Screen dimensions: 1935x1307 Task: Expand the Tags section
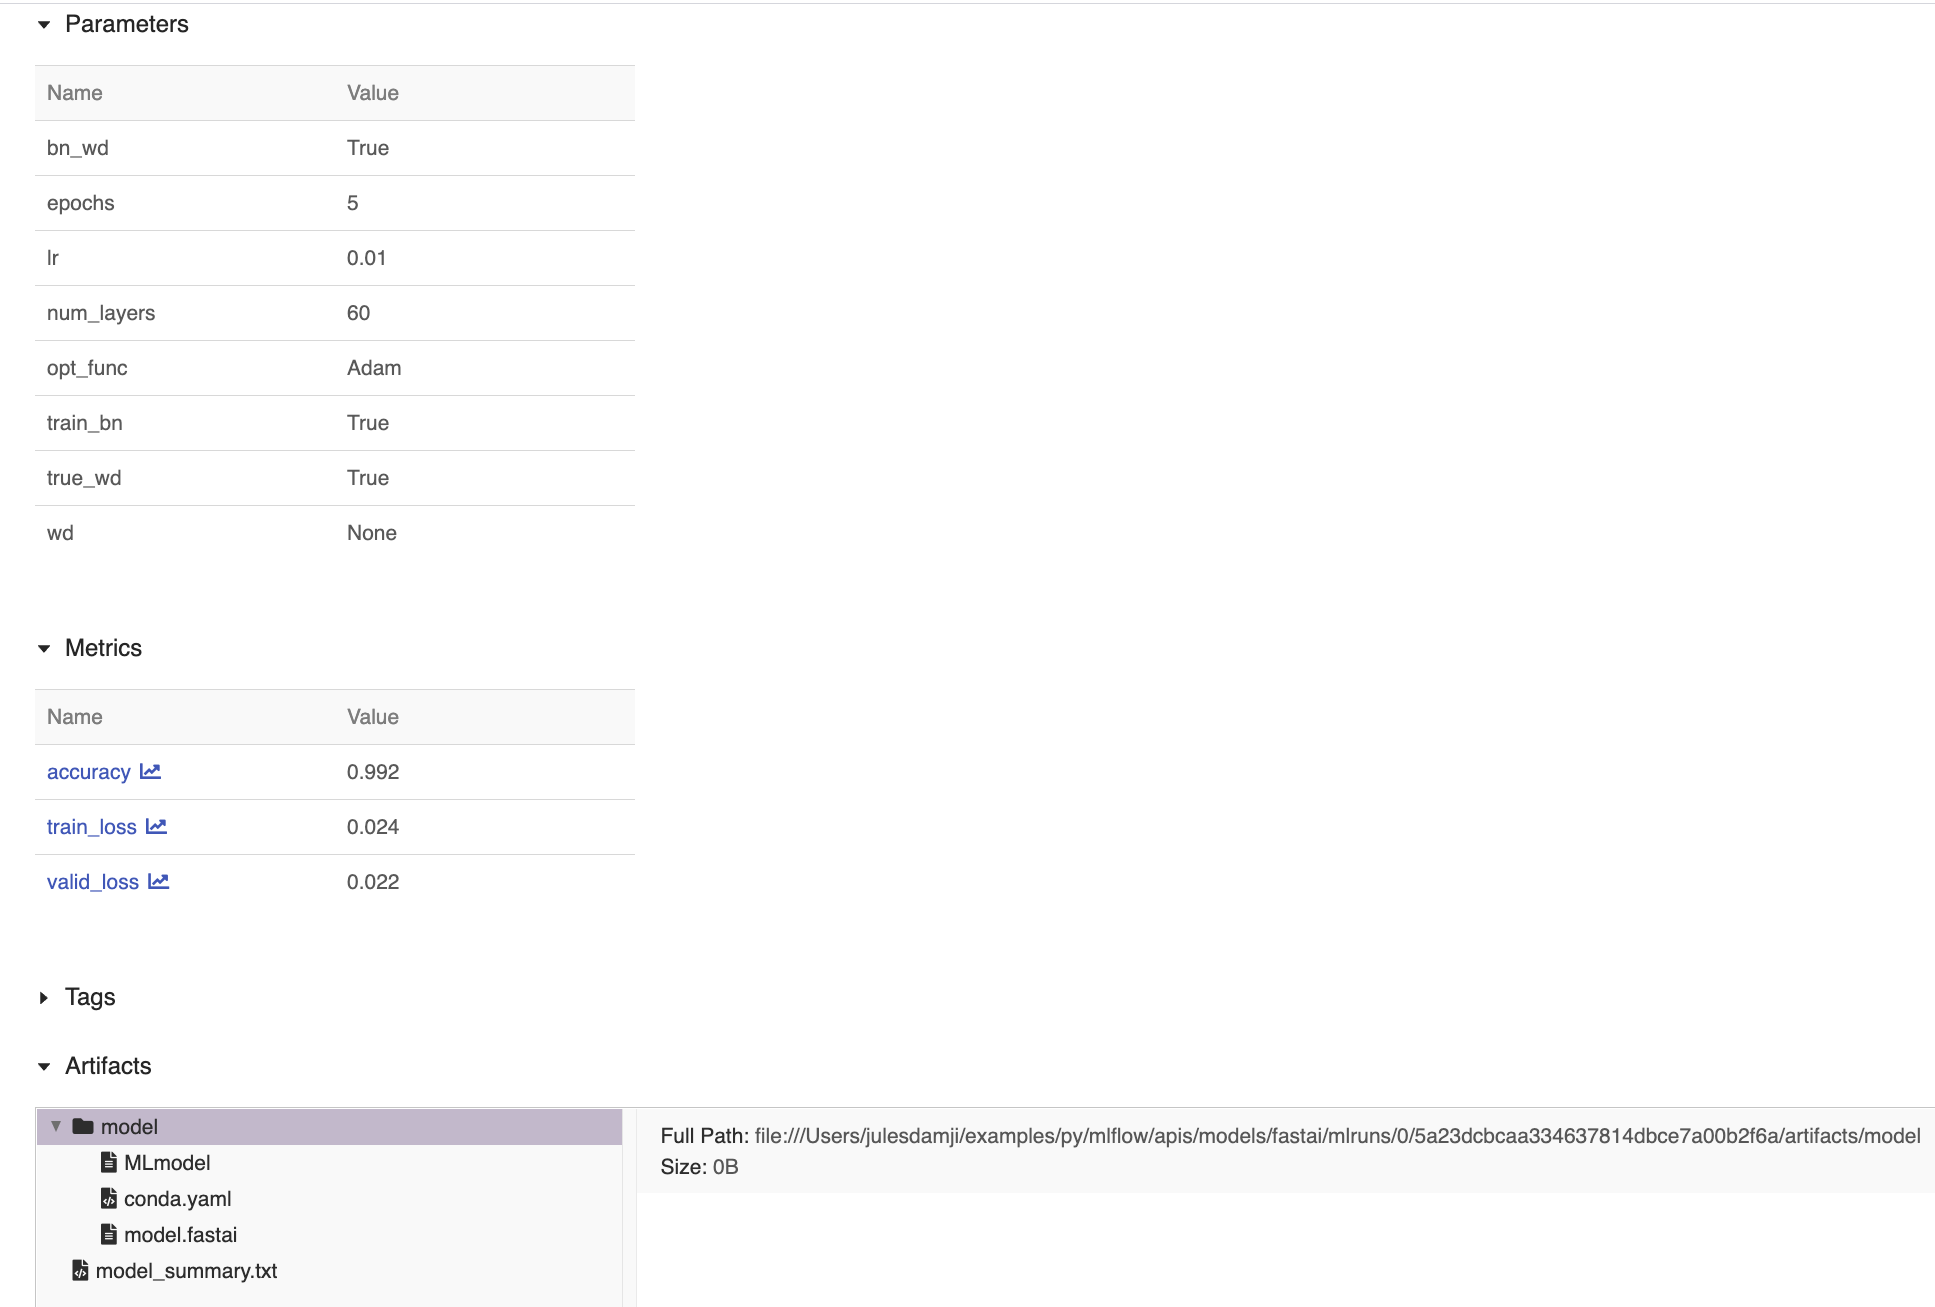click(44, 998)
